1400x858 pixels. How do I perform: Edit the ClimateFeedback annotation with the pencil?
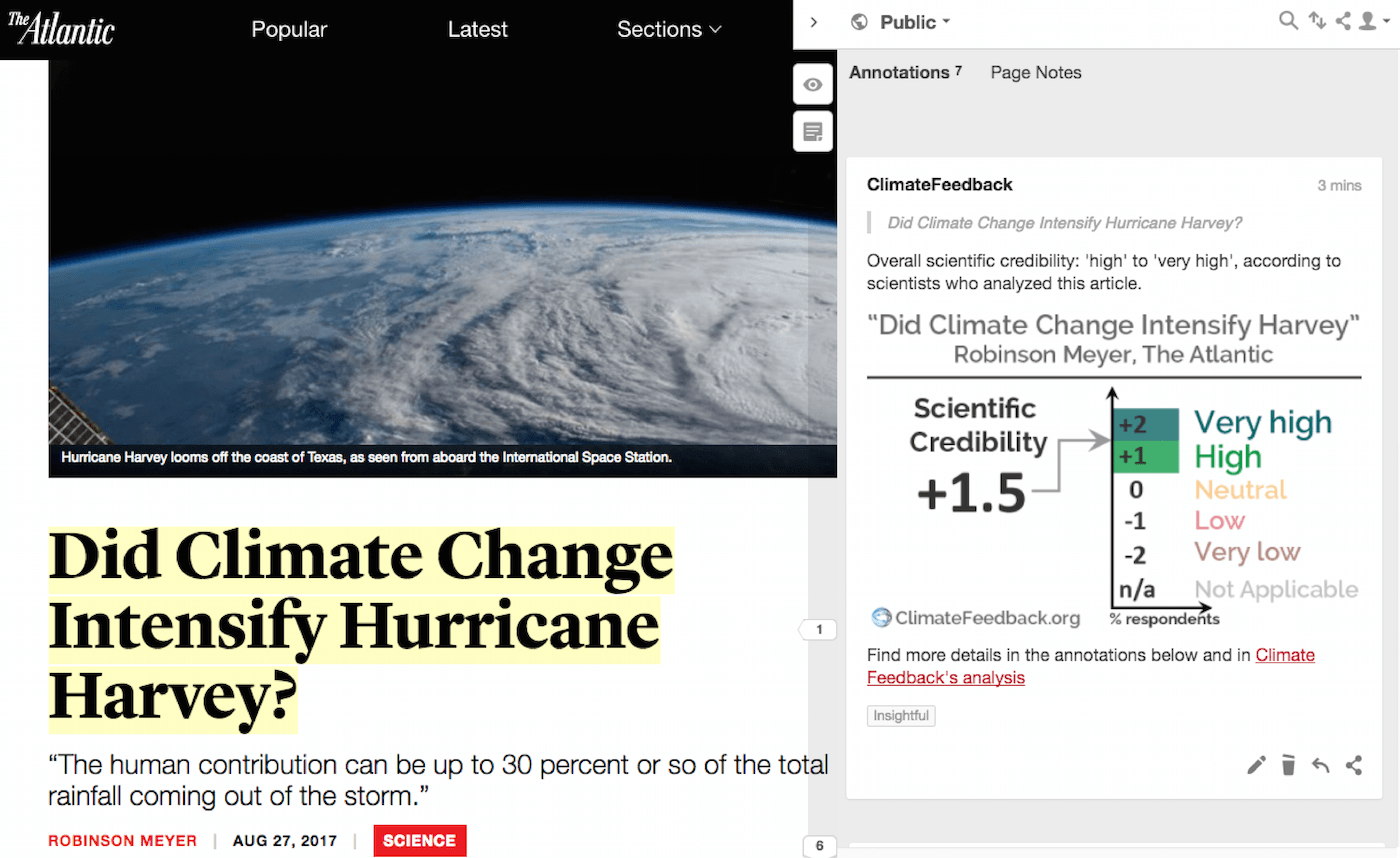1257,766
